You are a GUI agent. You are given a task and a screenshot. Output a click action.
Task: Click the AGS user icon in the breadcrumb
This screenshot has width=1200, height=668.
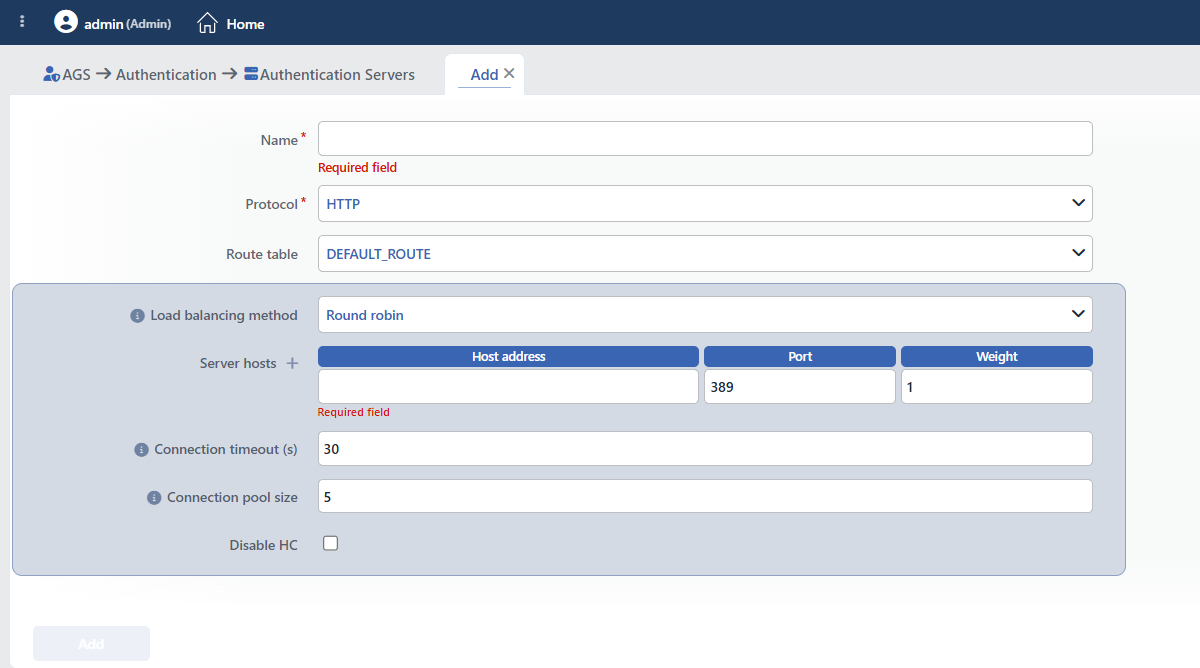(x=52, y=74)
